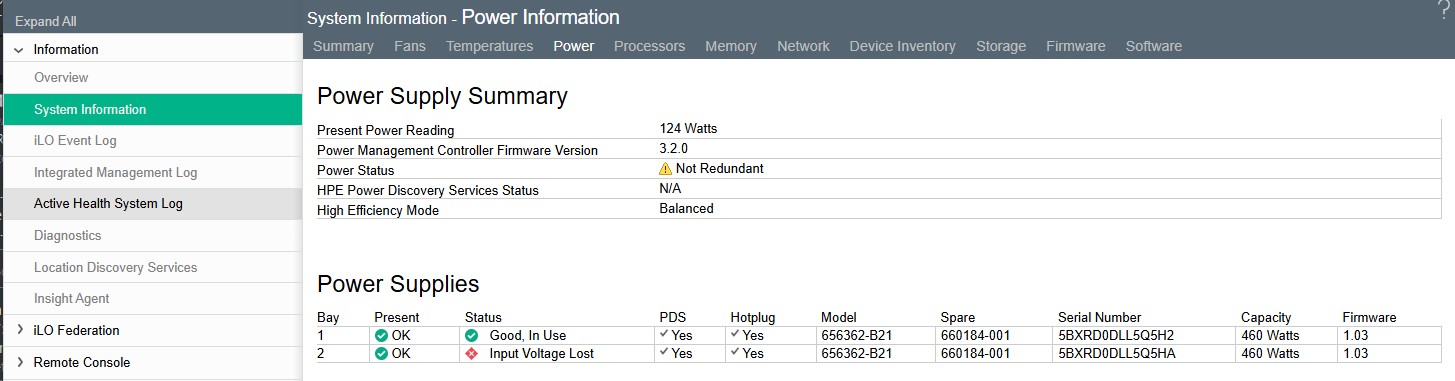Screen dimensions: 1455x381
Task: Click the Present column header
Action: click(397, 317)
